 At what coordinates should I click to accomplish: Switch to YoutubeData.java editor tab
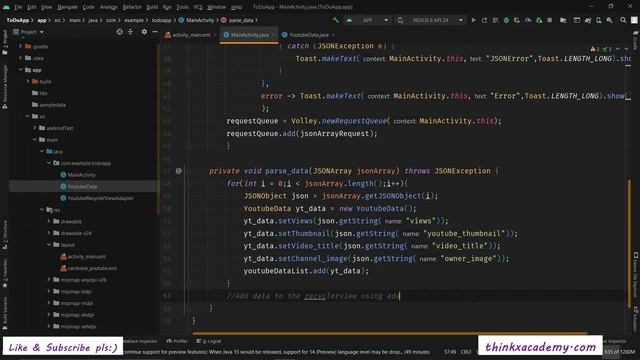click(x=309, y=35)
